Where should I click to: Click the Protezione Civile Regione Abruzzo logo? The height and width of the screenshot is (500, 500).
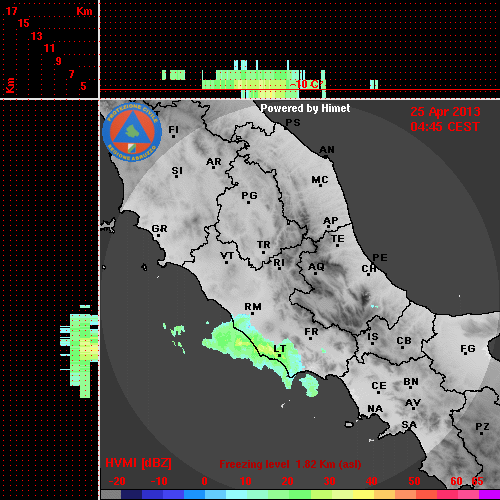coord(132,132)
